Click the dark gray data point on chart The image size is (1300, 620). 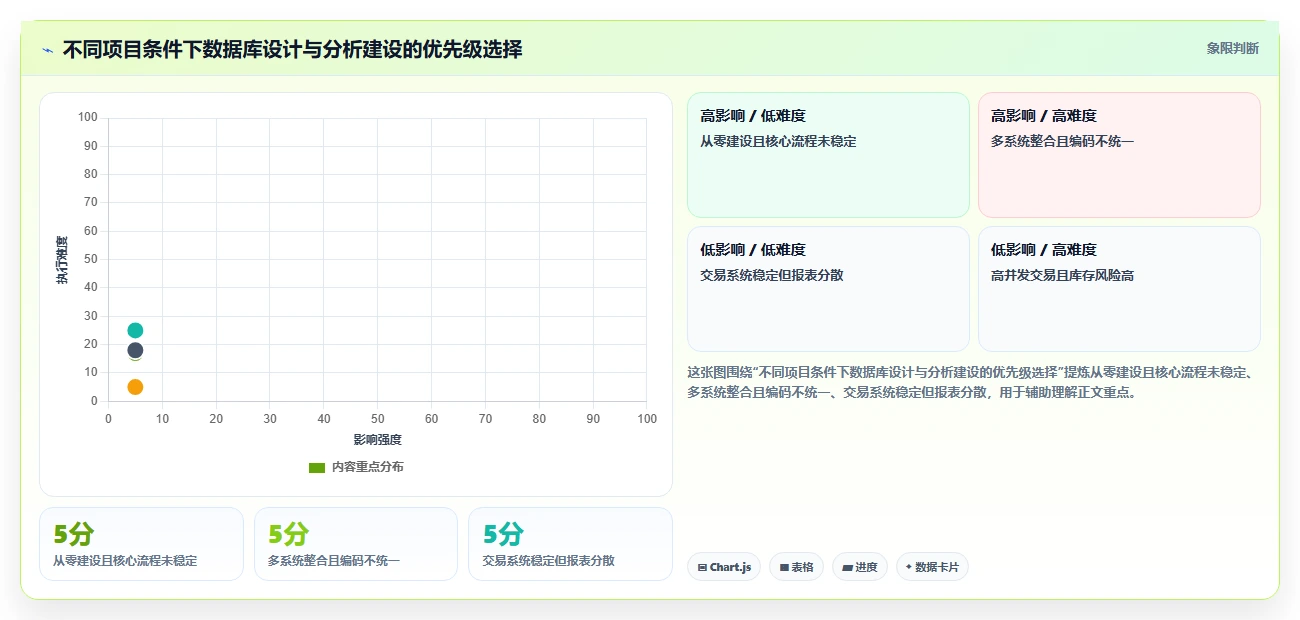point(135,350)
